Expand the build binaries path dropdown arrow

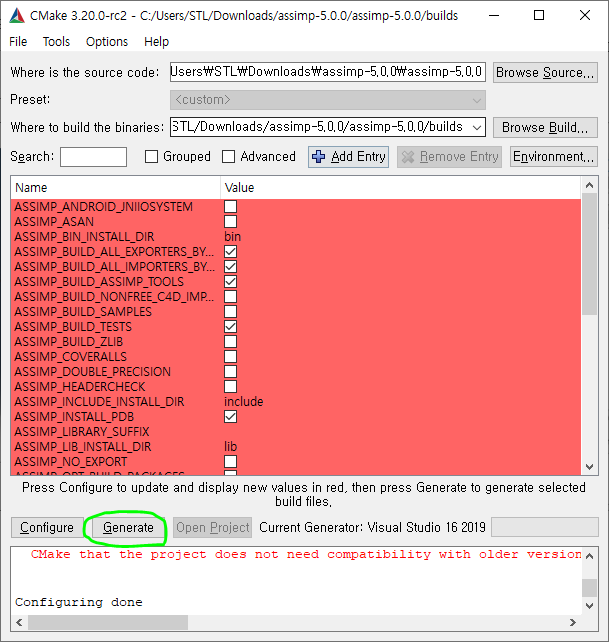click(x=477, y=127)
